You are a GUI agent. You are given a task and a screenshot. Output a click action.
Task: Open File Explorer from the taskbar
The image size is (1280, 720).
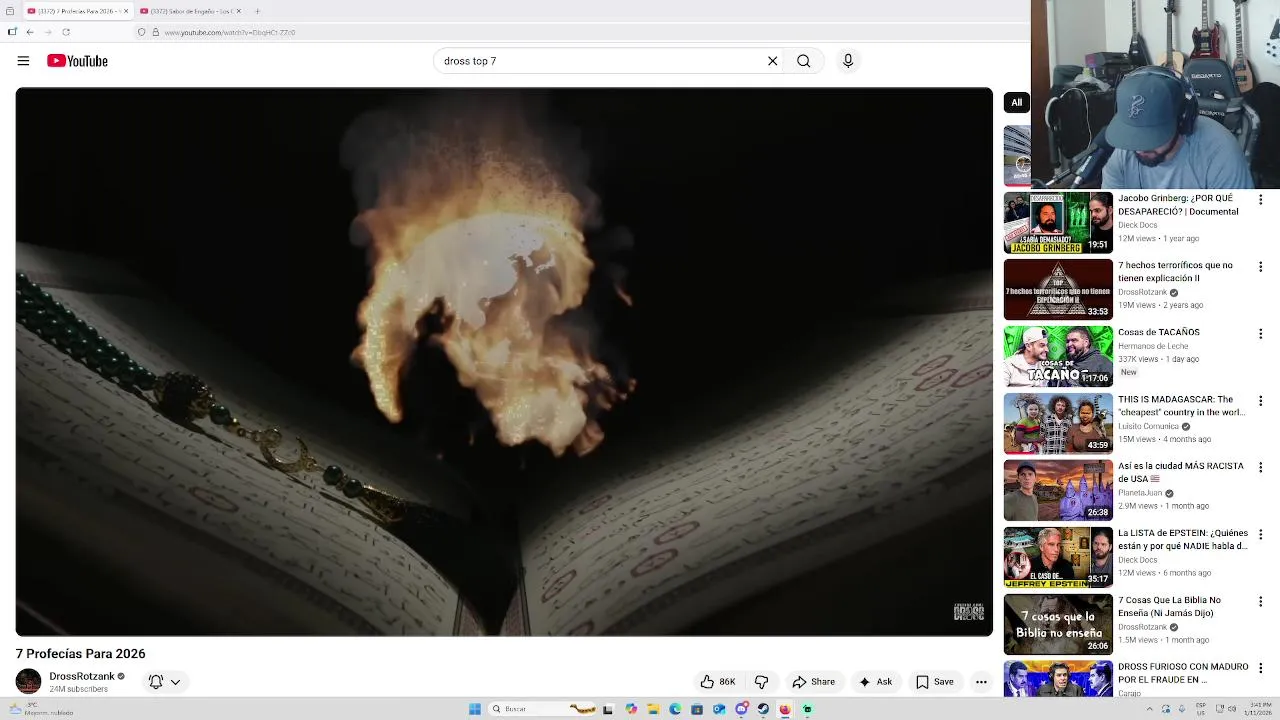tap(653, 709)
